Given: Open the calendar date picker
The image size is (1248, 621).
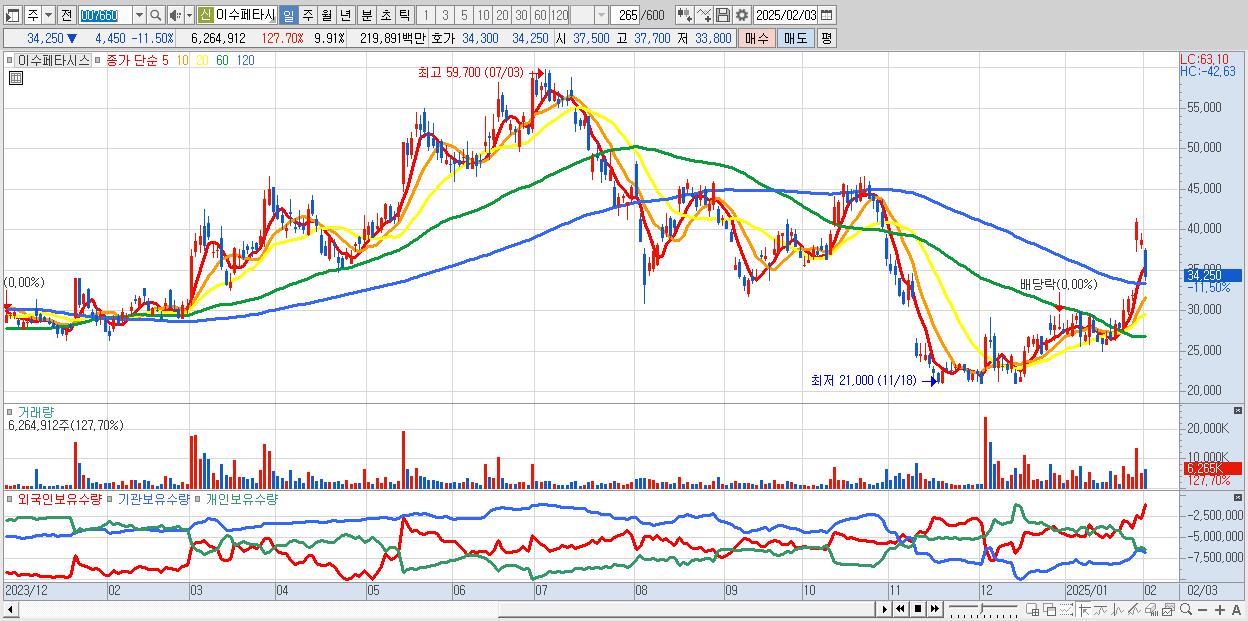Looking at the screenshot, I should pos(826,15).
